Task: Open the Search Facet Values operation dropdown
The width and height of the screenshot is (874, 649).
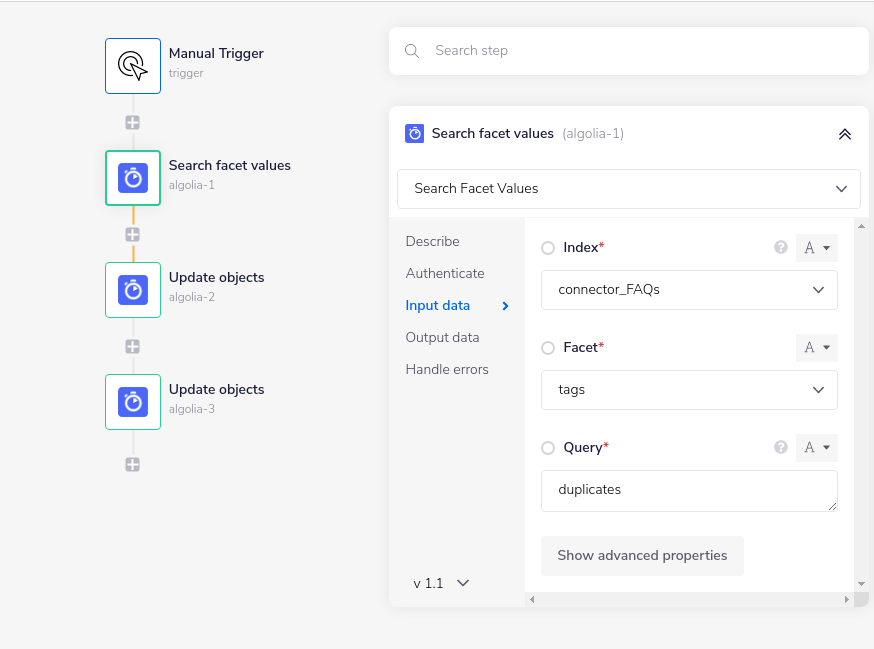Action: click(628, 189)
